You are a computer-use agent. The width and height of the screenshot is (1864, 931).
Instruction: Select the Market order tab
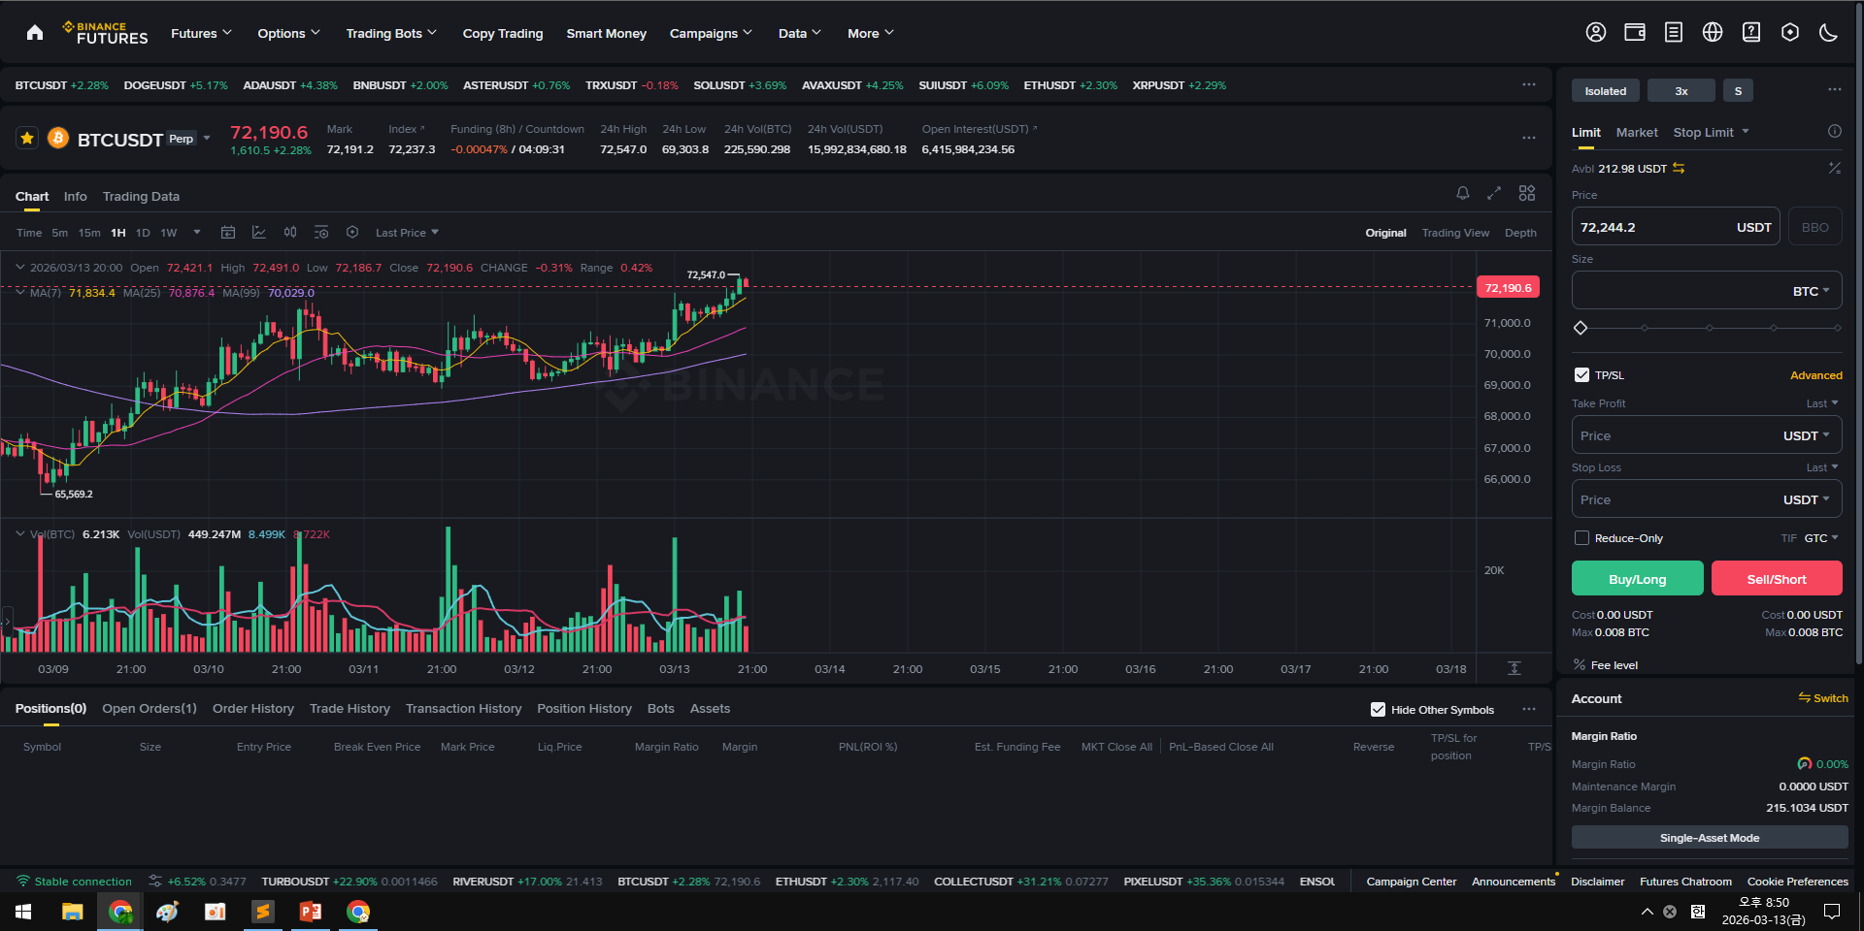pos(1636,132)
